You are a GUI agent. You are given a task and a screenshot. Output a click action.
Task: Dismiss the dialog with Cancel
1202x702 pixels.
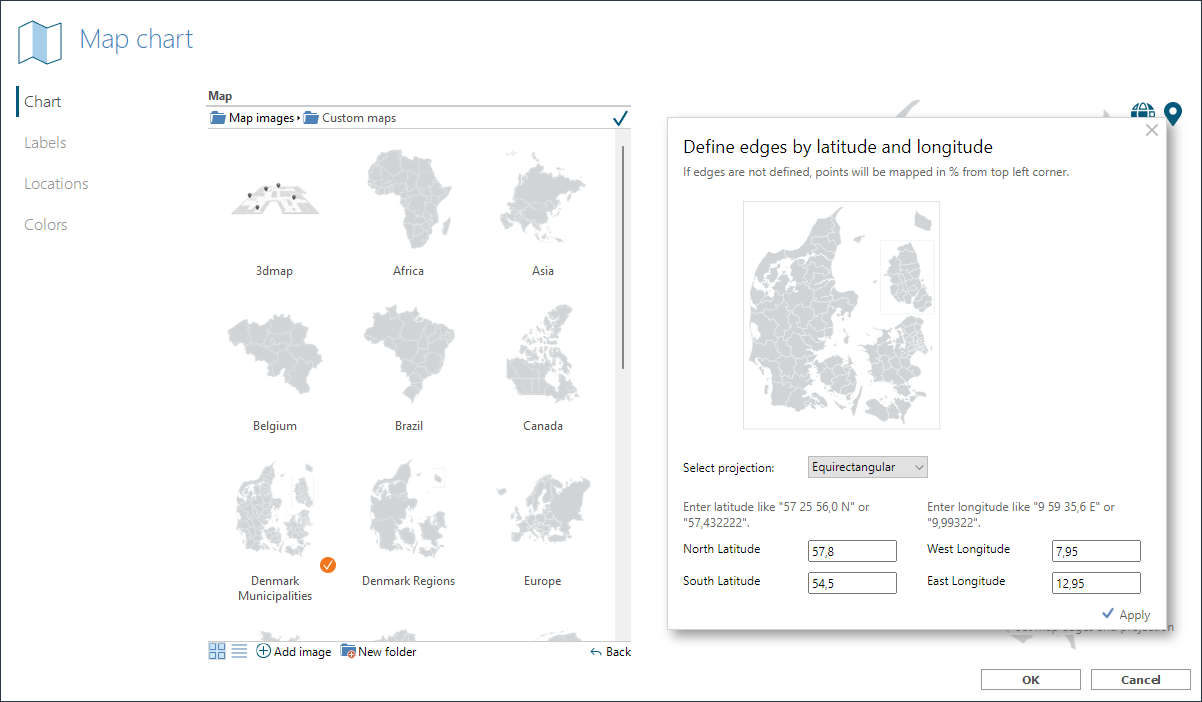1139,679
